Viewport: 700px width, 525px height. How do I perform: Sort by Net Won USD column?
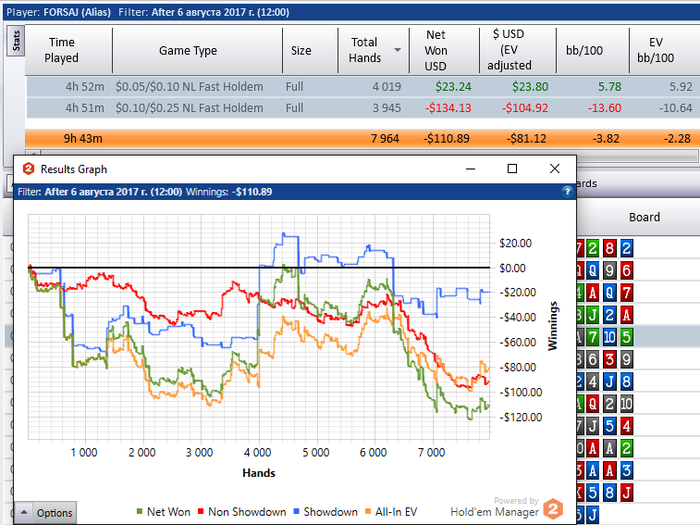coord(435,50)
